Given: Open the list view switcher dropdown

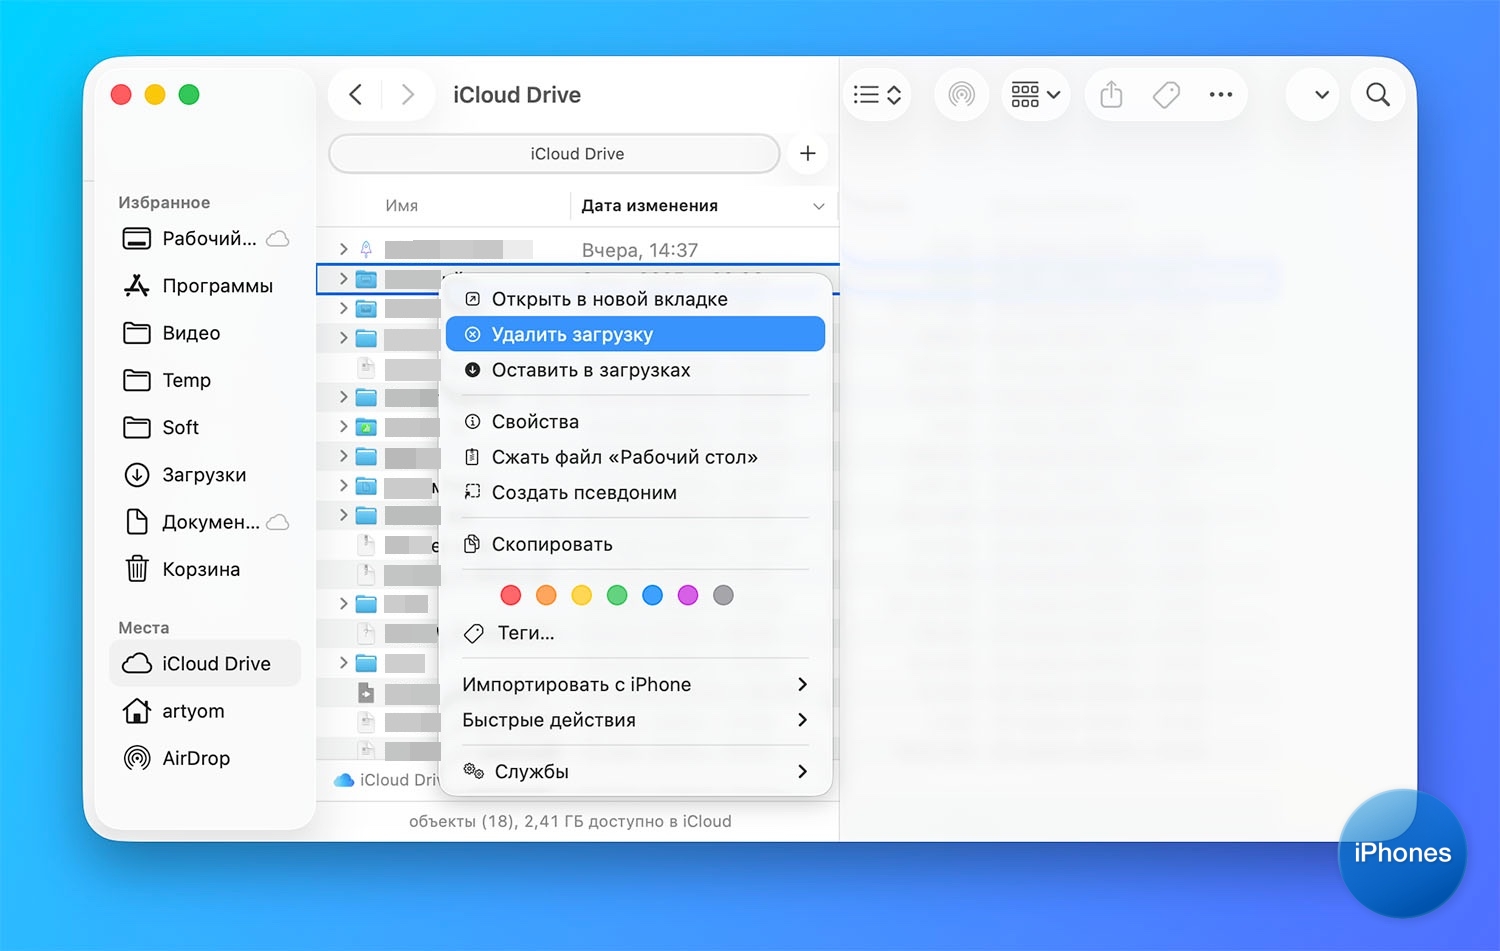Looking at the screenshot, I should point(877,95).
